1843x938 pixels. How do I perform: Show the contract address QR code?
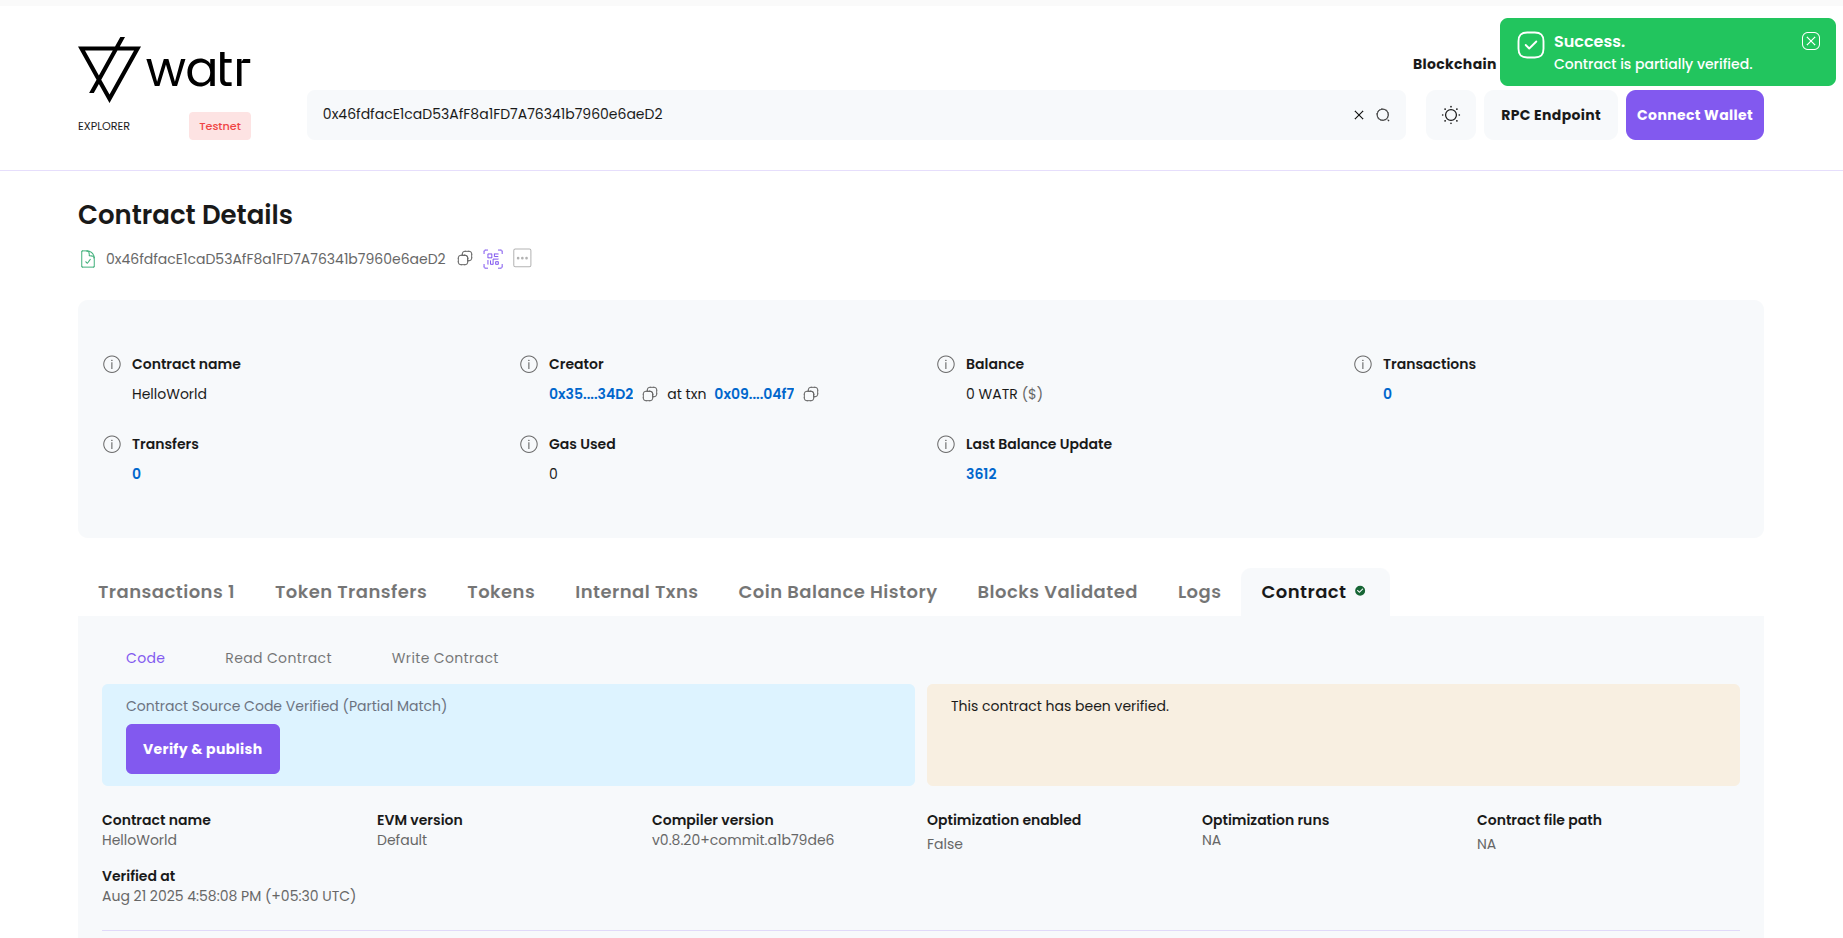coord(493,259)
